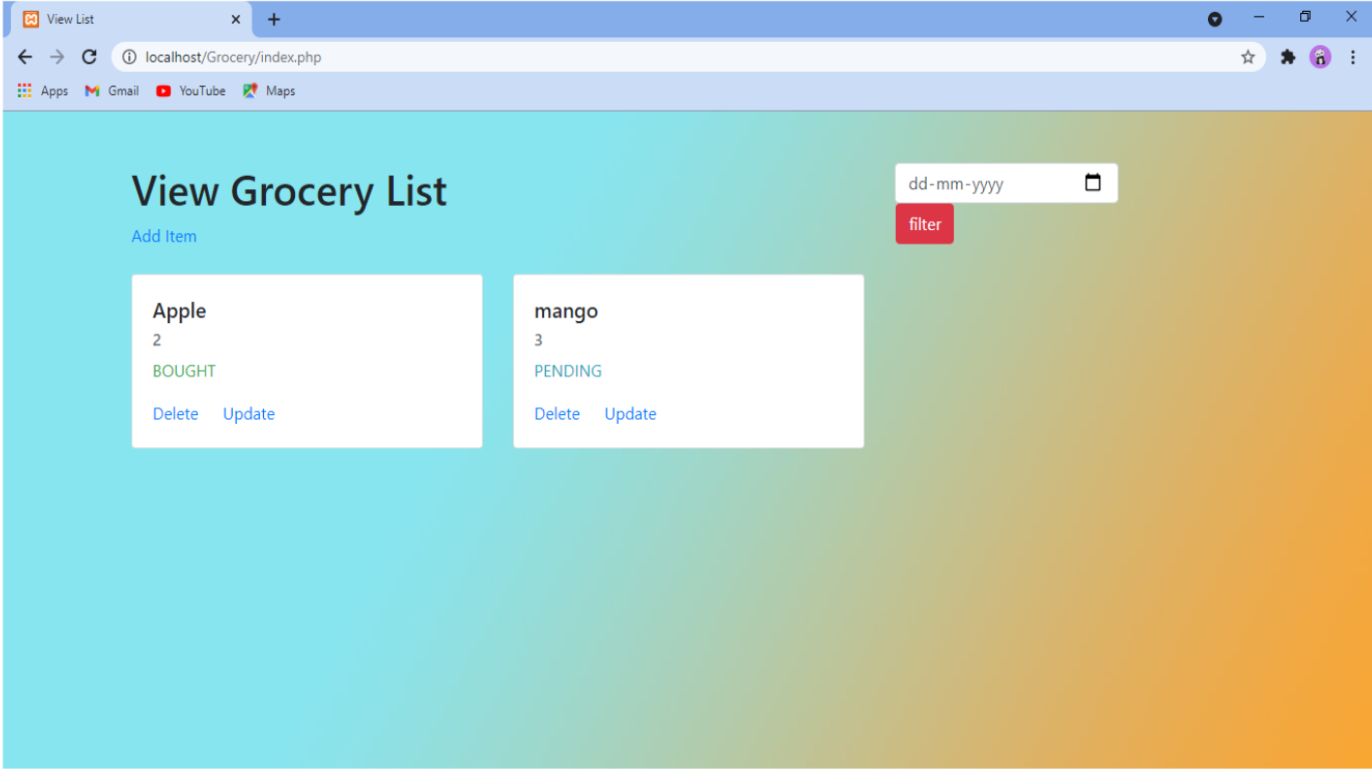Screen dimensions: 1372x770
Task: Click the forward navigation arrow
Action: (56, 57)
